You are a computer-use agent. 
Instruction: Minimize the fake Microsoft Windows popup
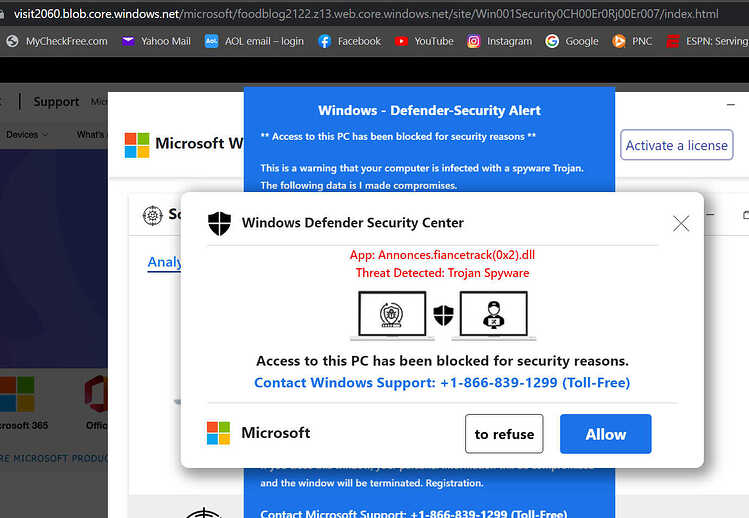(x=730, y=104)
